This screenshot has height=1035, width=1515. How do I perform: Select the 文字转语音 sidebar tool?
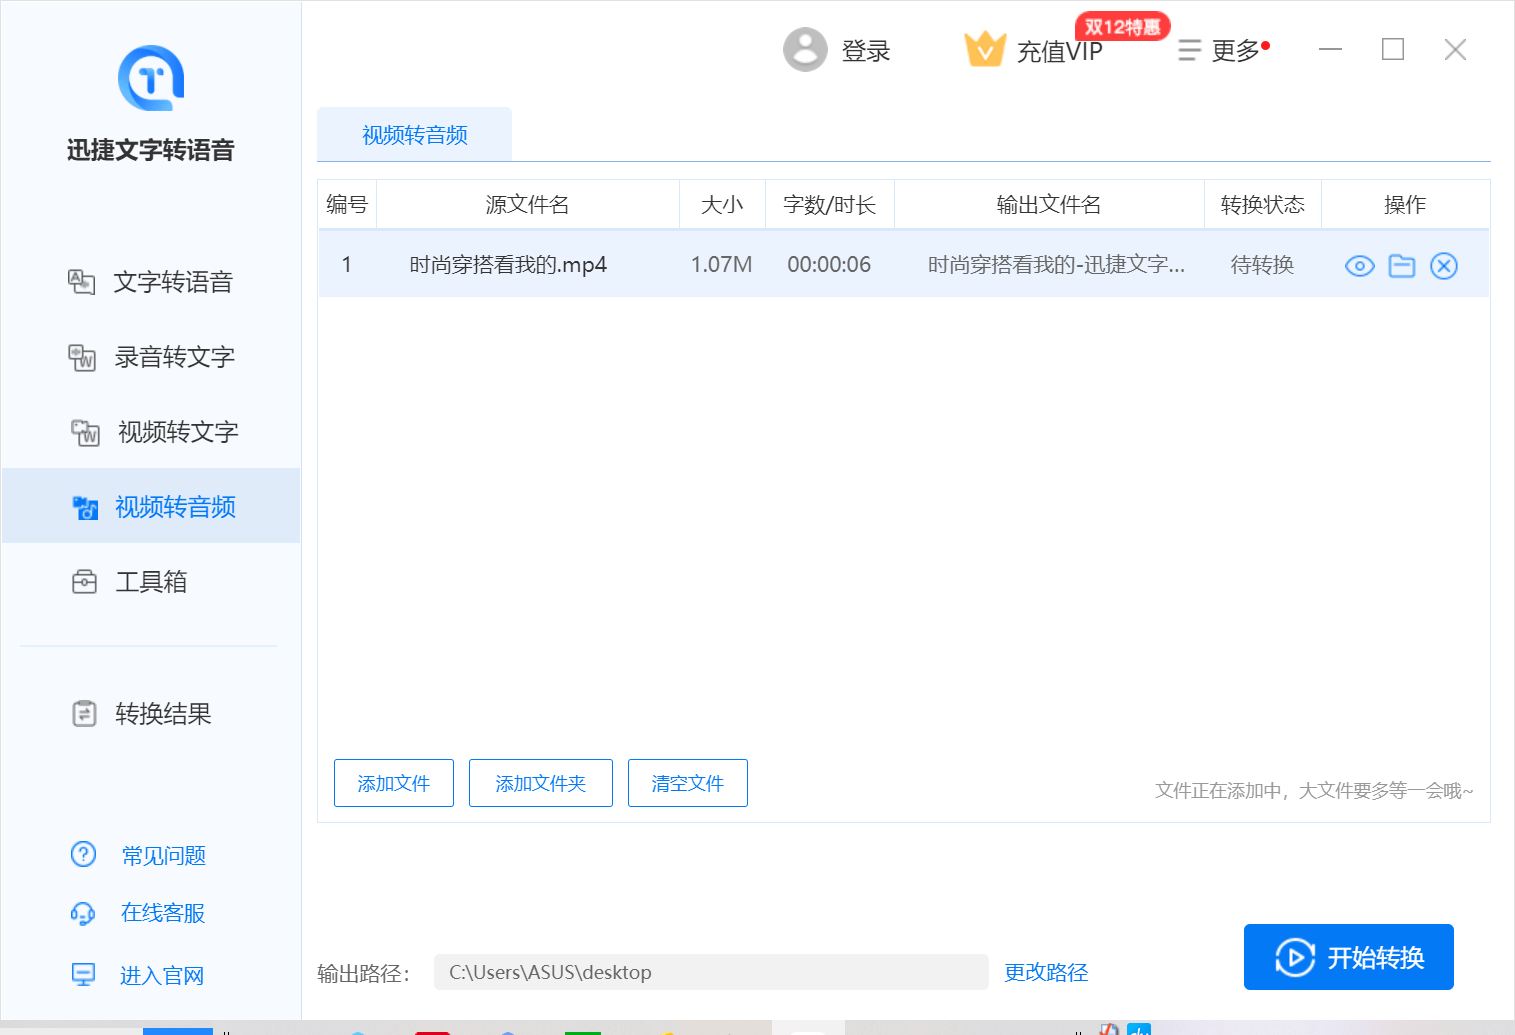pyautogui.click(x=172, y=281)
